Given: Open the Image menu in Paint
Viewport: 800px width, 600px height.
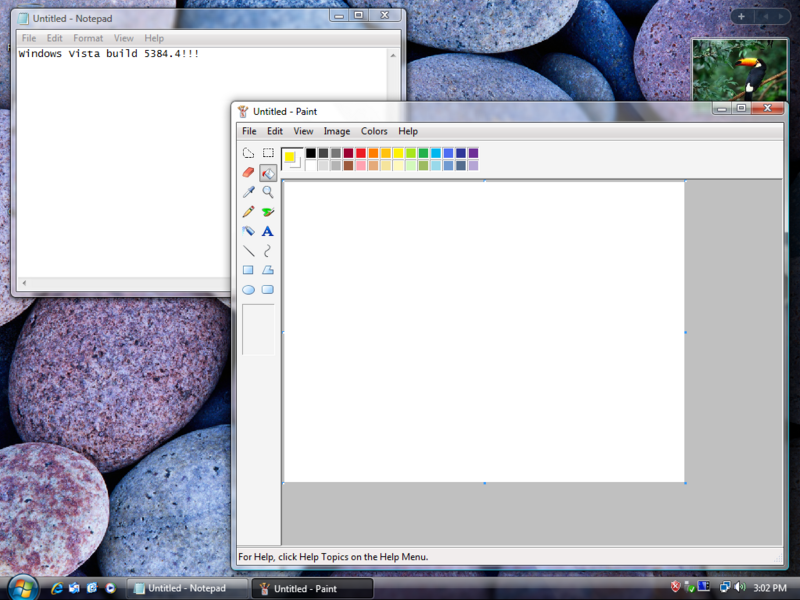Looking at the screenshot, I should (337, 131).
